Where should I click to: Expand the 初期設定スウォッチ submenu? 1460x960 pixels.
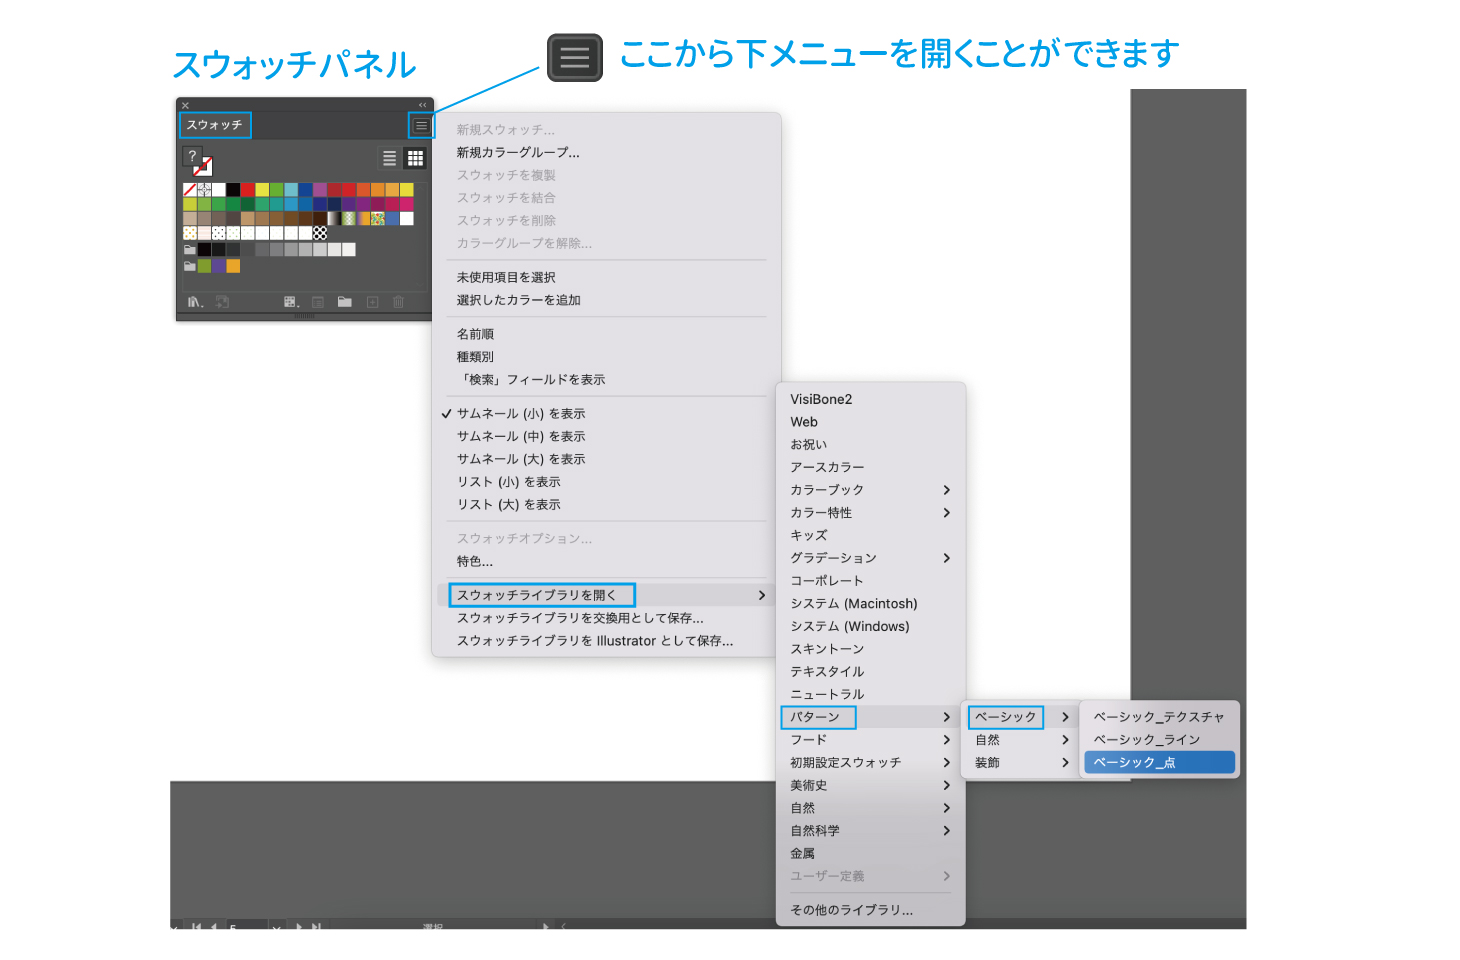point(870,762)
